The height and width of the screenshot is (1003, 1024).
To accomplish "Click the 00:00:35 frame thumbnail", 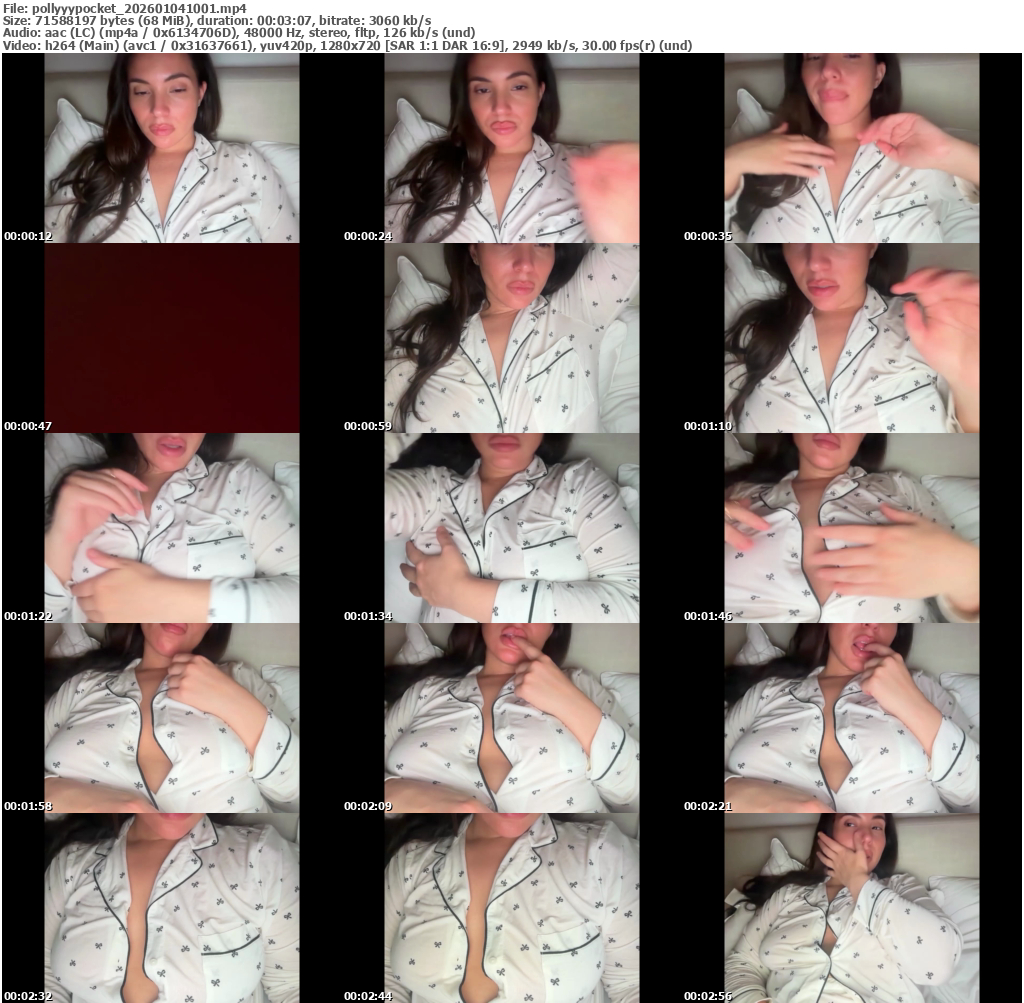I will 851,148.
